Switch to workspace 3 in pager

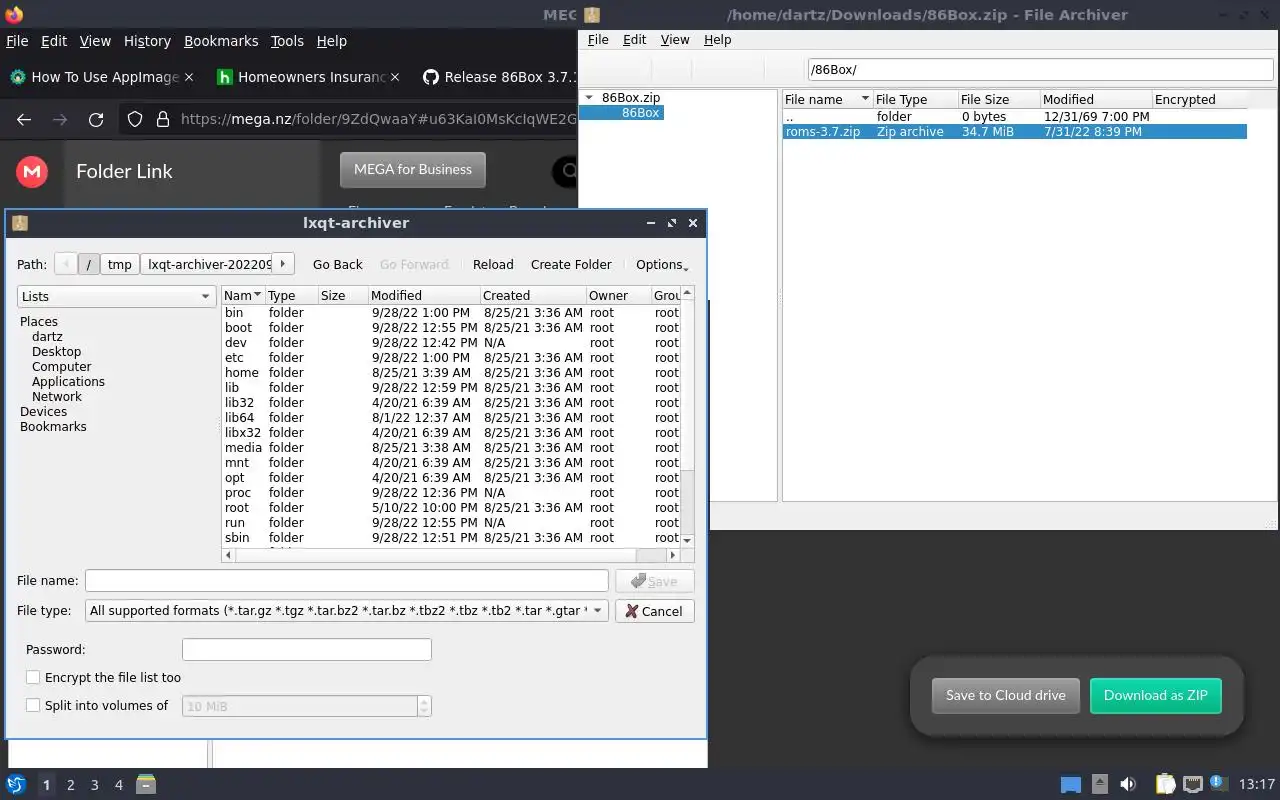click(94, 785)
